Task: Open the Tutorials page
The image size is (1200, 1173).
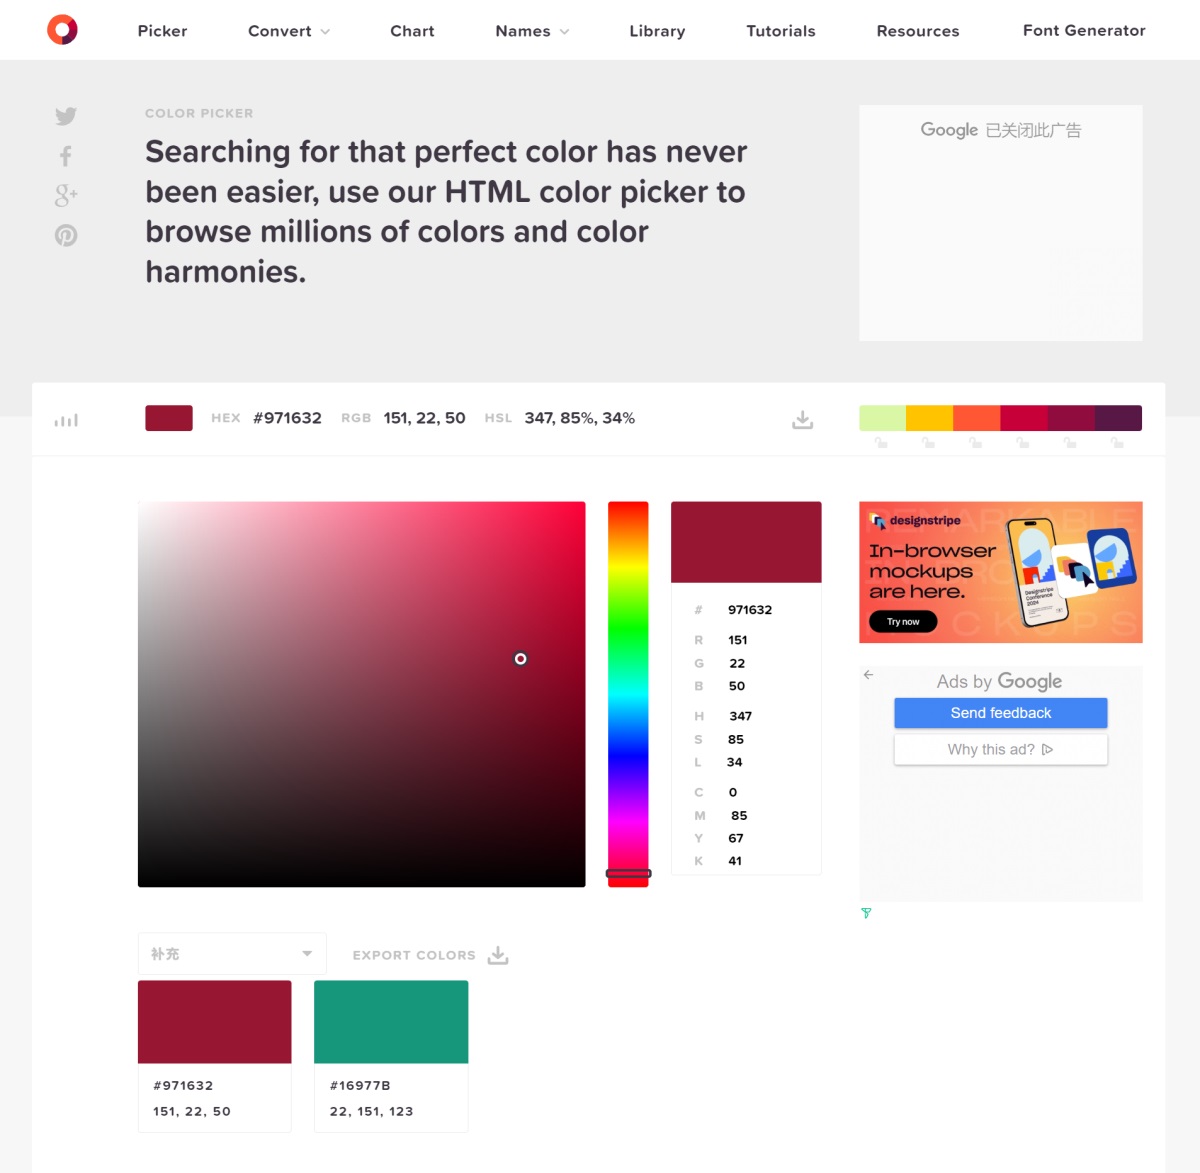Action: (x=781, y=31)
